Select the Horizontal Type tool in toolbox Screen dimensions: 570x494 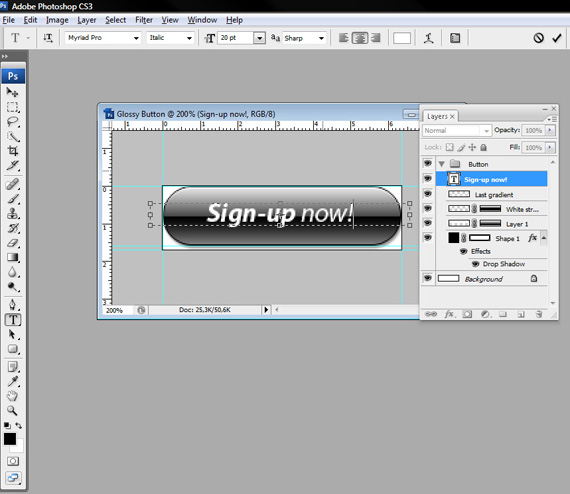[13, 320]
